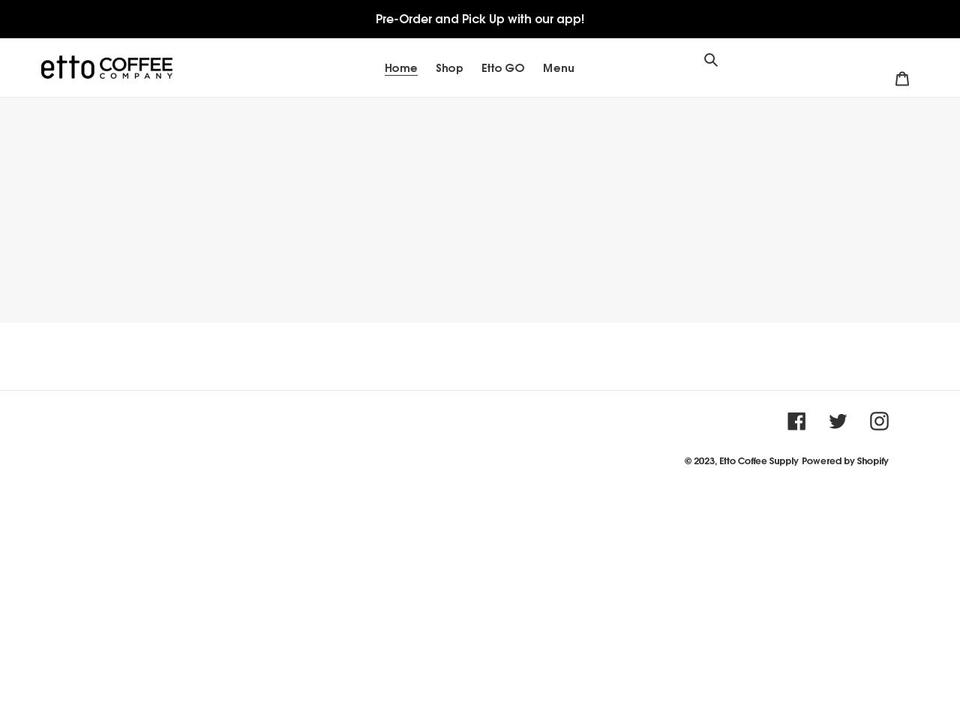
Task: Open the shopping cart bag icon
Action: [902, 78]
